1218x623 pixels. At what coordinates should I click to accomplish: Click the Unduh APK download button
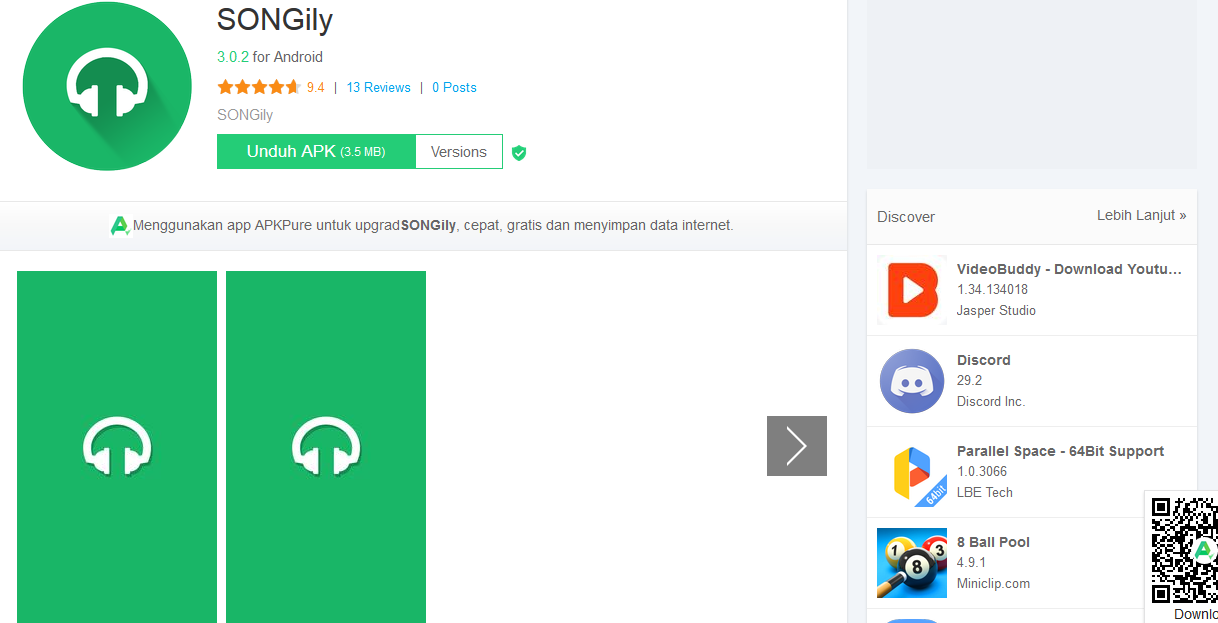point(316,152)
